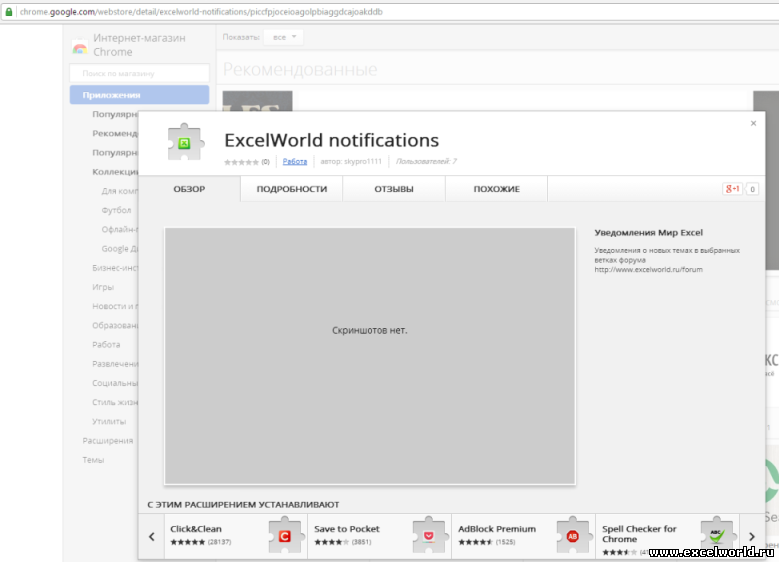Open the Утилиты category in sidebar
The image size is (779, 562).
[109, 422]
